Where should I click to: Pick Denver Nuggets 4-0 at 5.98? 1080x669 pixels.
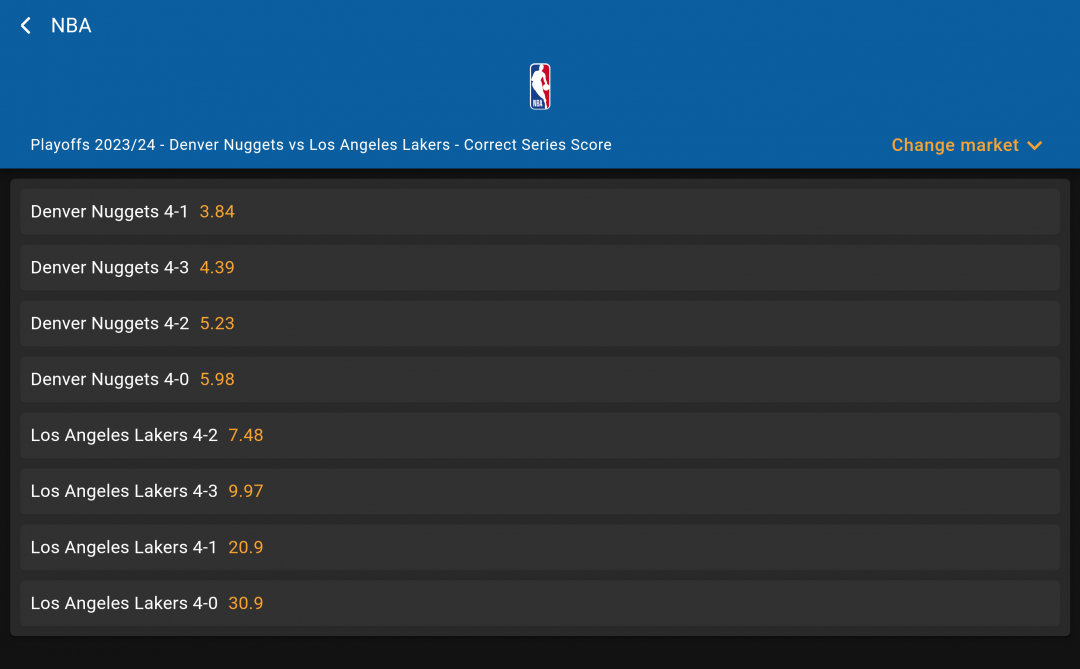(540, 379)
